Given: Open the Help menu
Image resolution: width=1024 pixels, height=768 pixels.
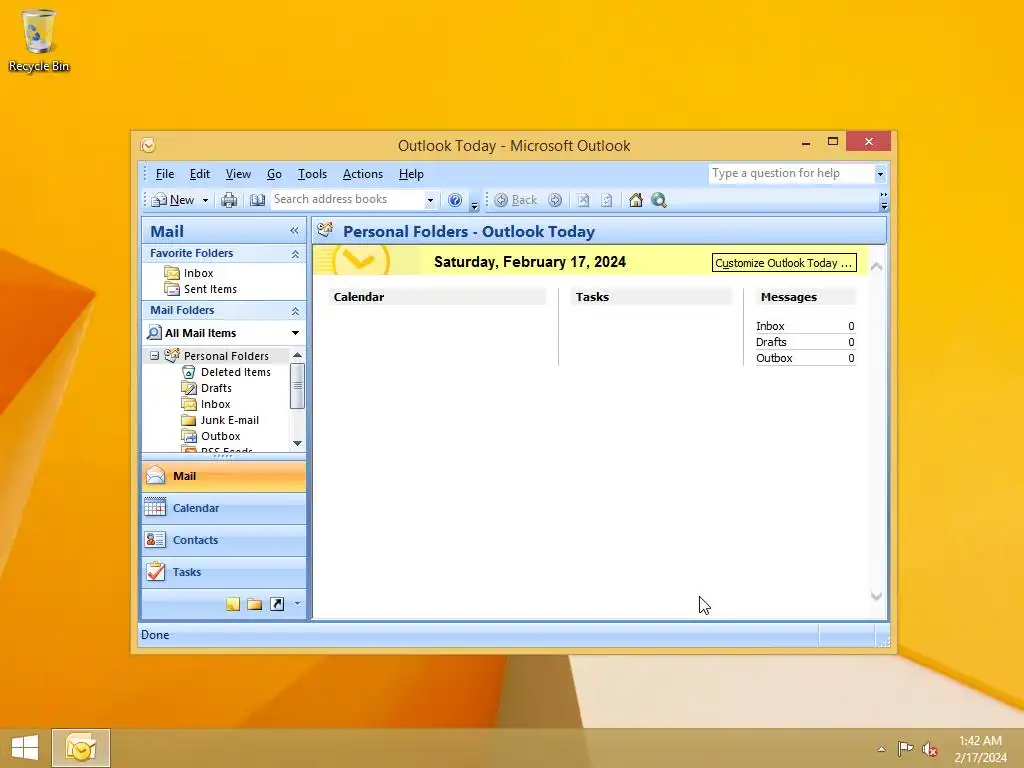Looking at the screenshot, I should pos(411,174).
